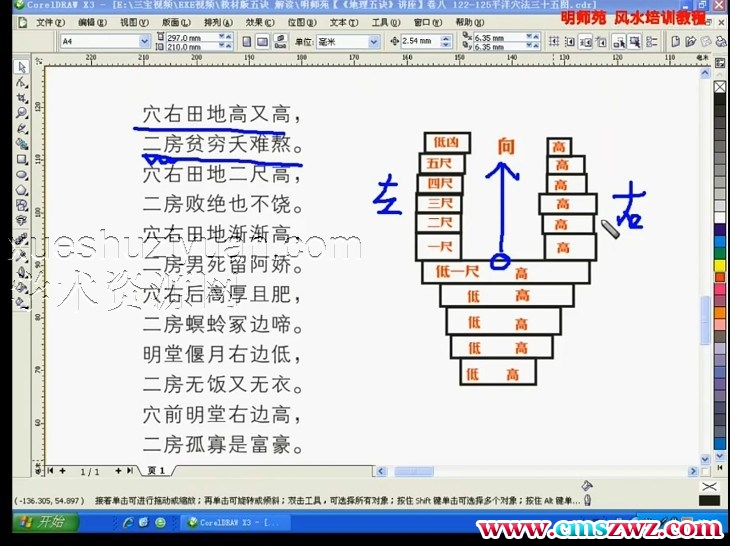Image resolution: width=730 pixels, height=546 pixels.
Task: Select the Polygon tool
Action: (x=21, y=190)
